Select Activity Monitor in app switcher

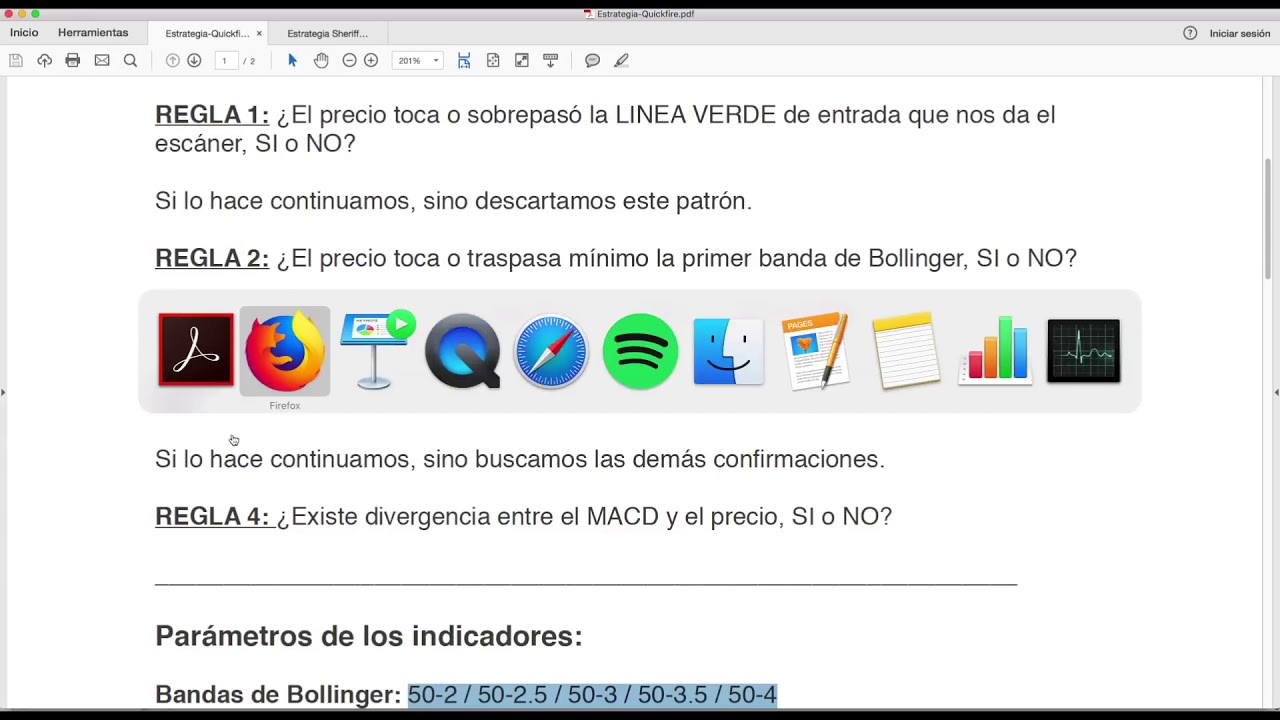click(x=1084, y=350)
